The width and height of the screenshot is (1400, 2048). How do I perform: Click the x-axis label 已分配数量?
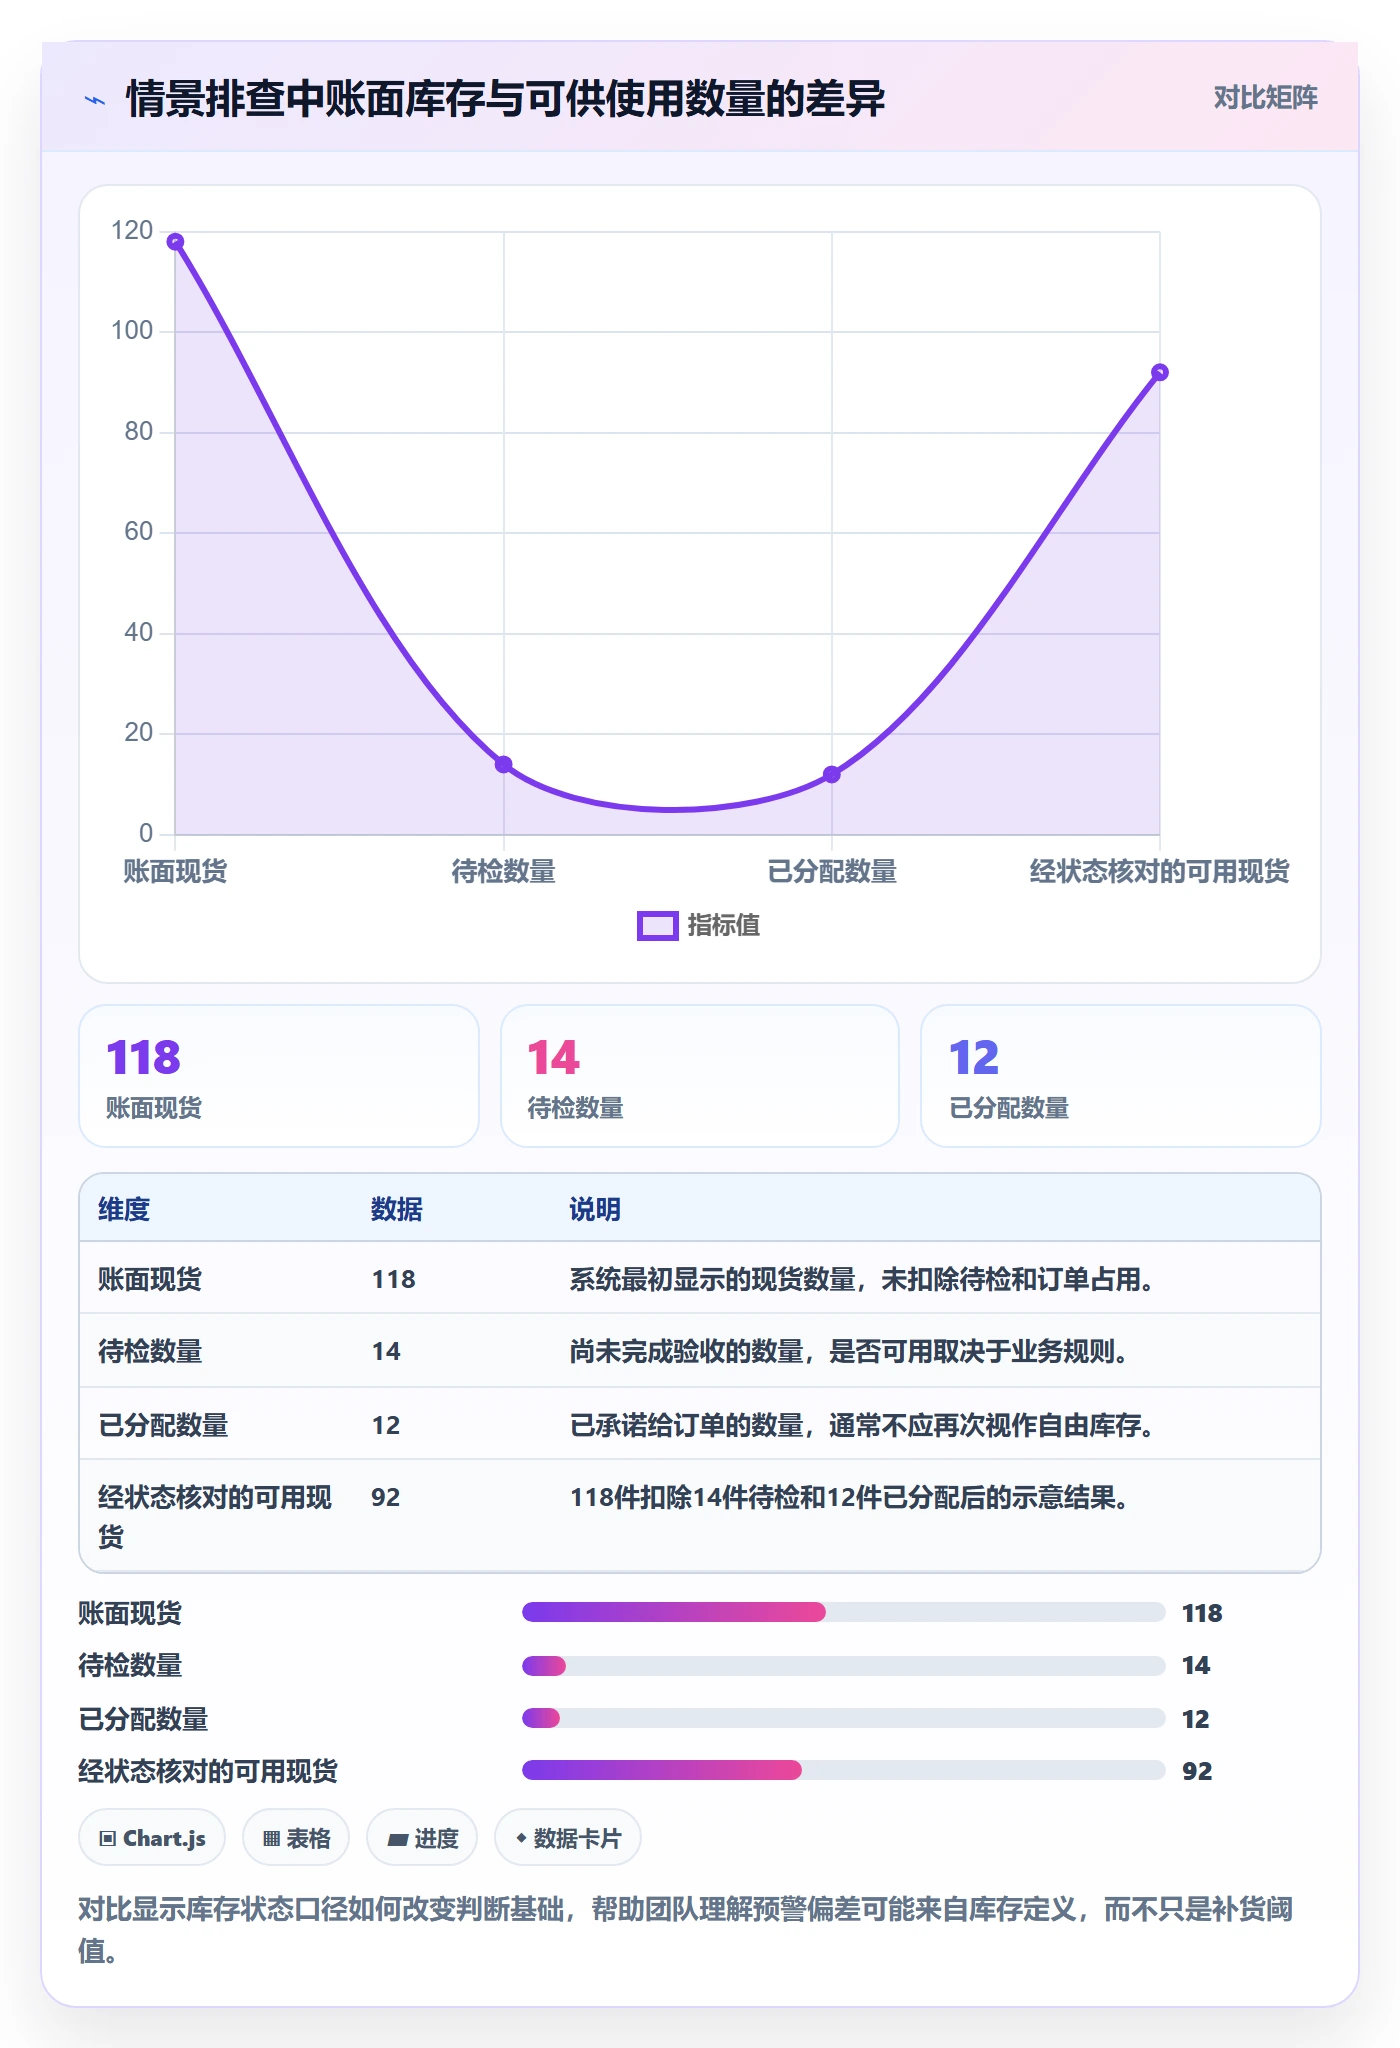832,871
